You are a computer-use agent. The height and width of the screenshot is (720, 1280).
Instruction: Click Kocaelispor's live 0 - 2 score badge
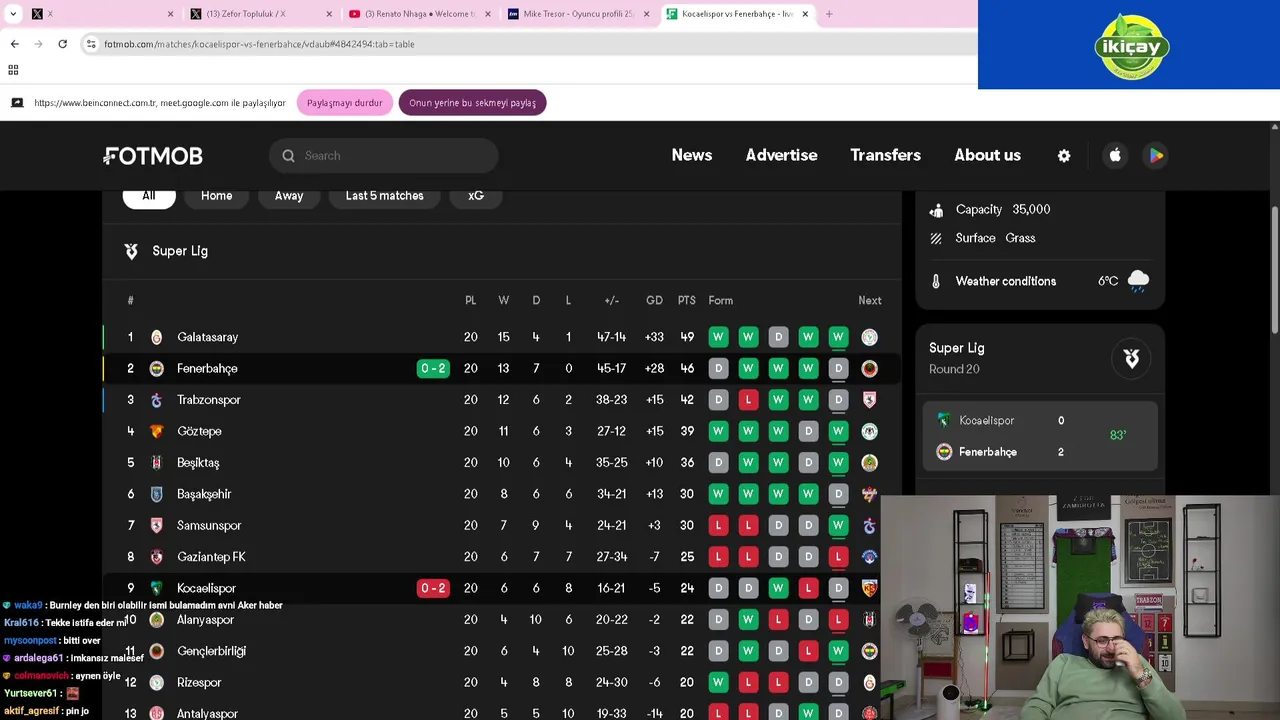pyautogui.click(x=433, y=588)
